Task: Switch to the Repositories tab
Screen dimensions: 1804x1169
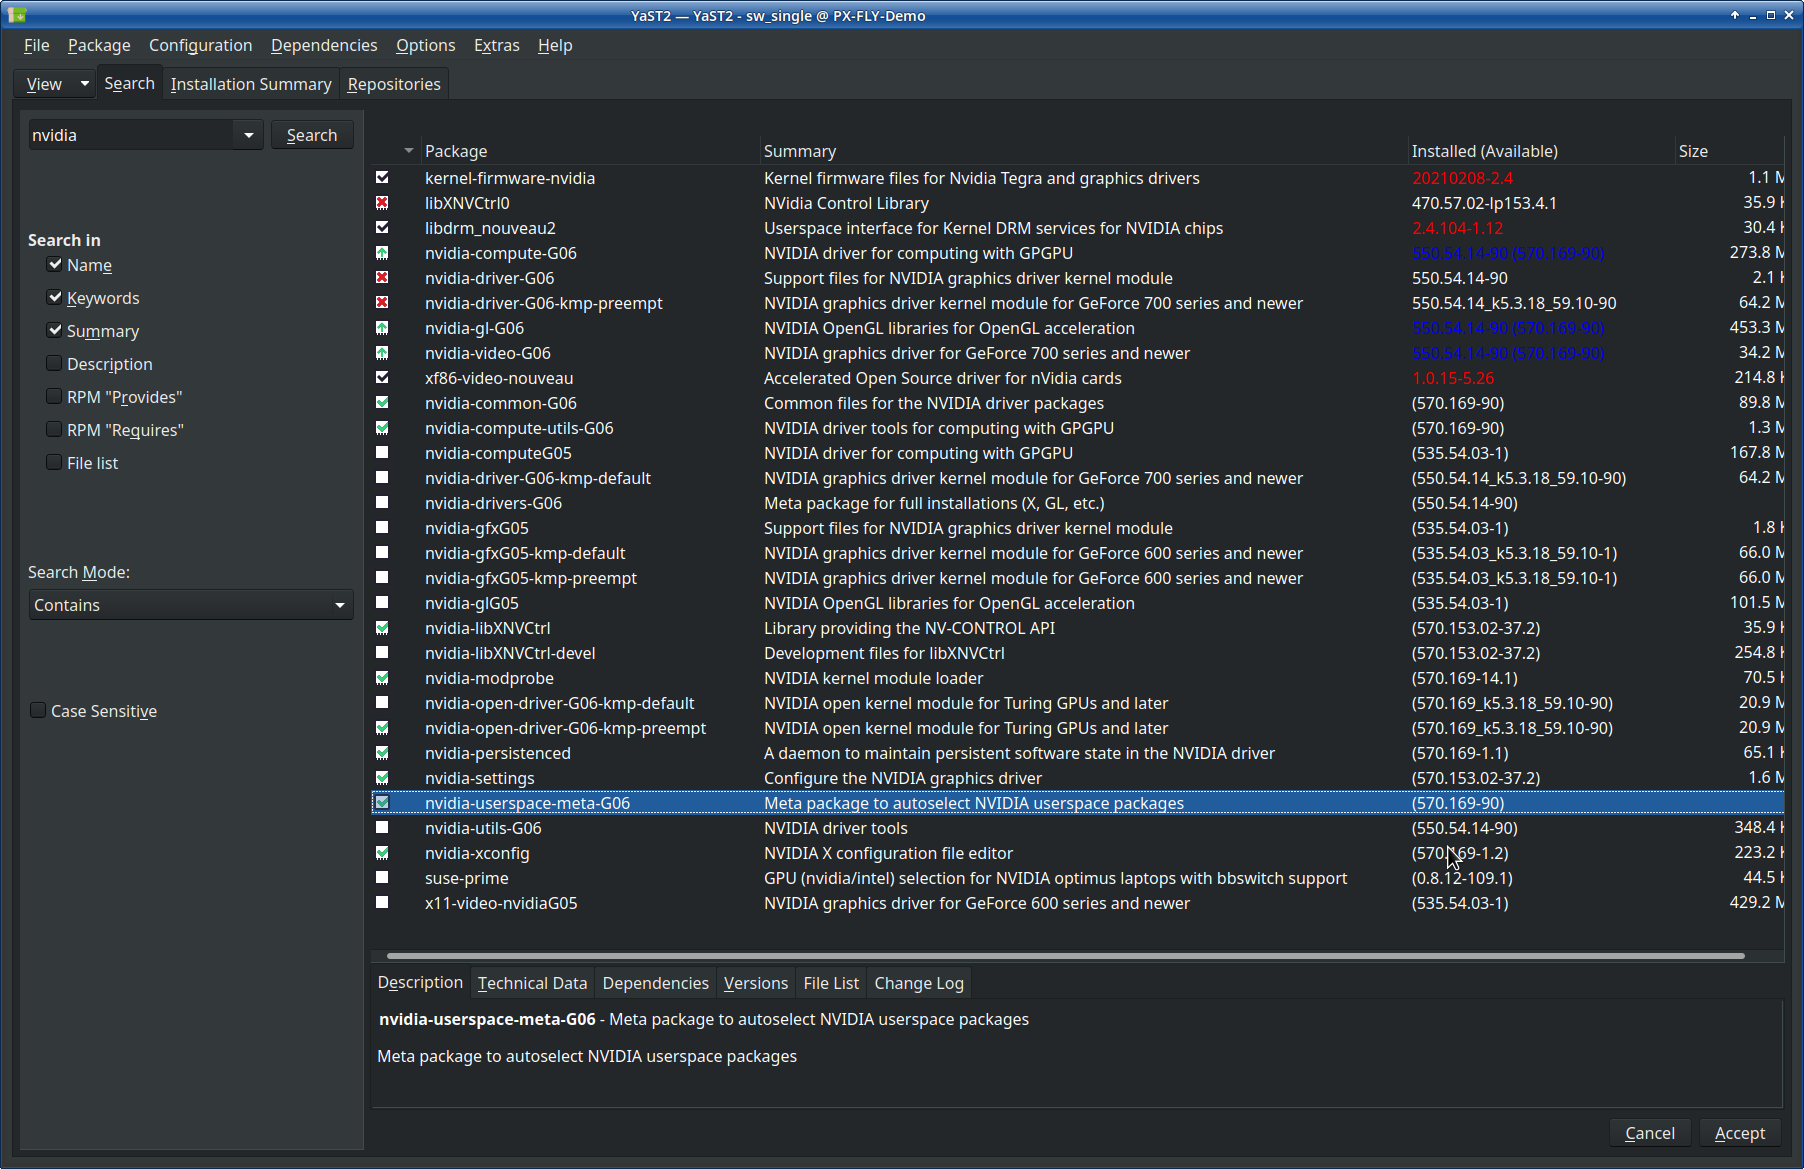Action: tap(393, 84)
